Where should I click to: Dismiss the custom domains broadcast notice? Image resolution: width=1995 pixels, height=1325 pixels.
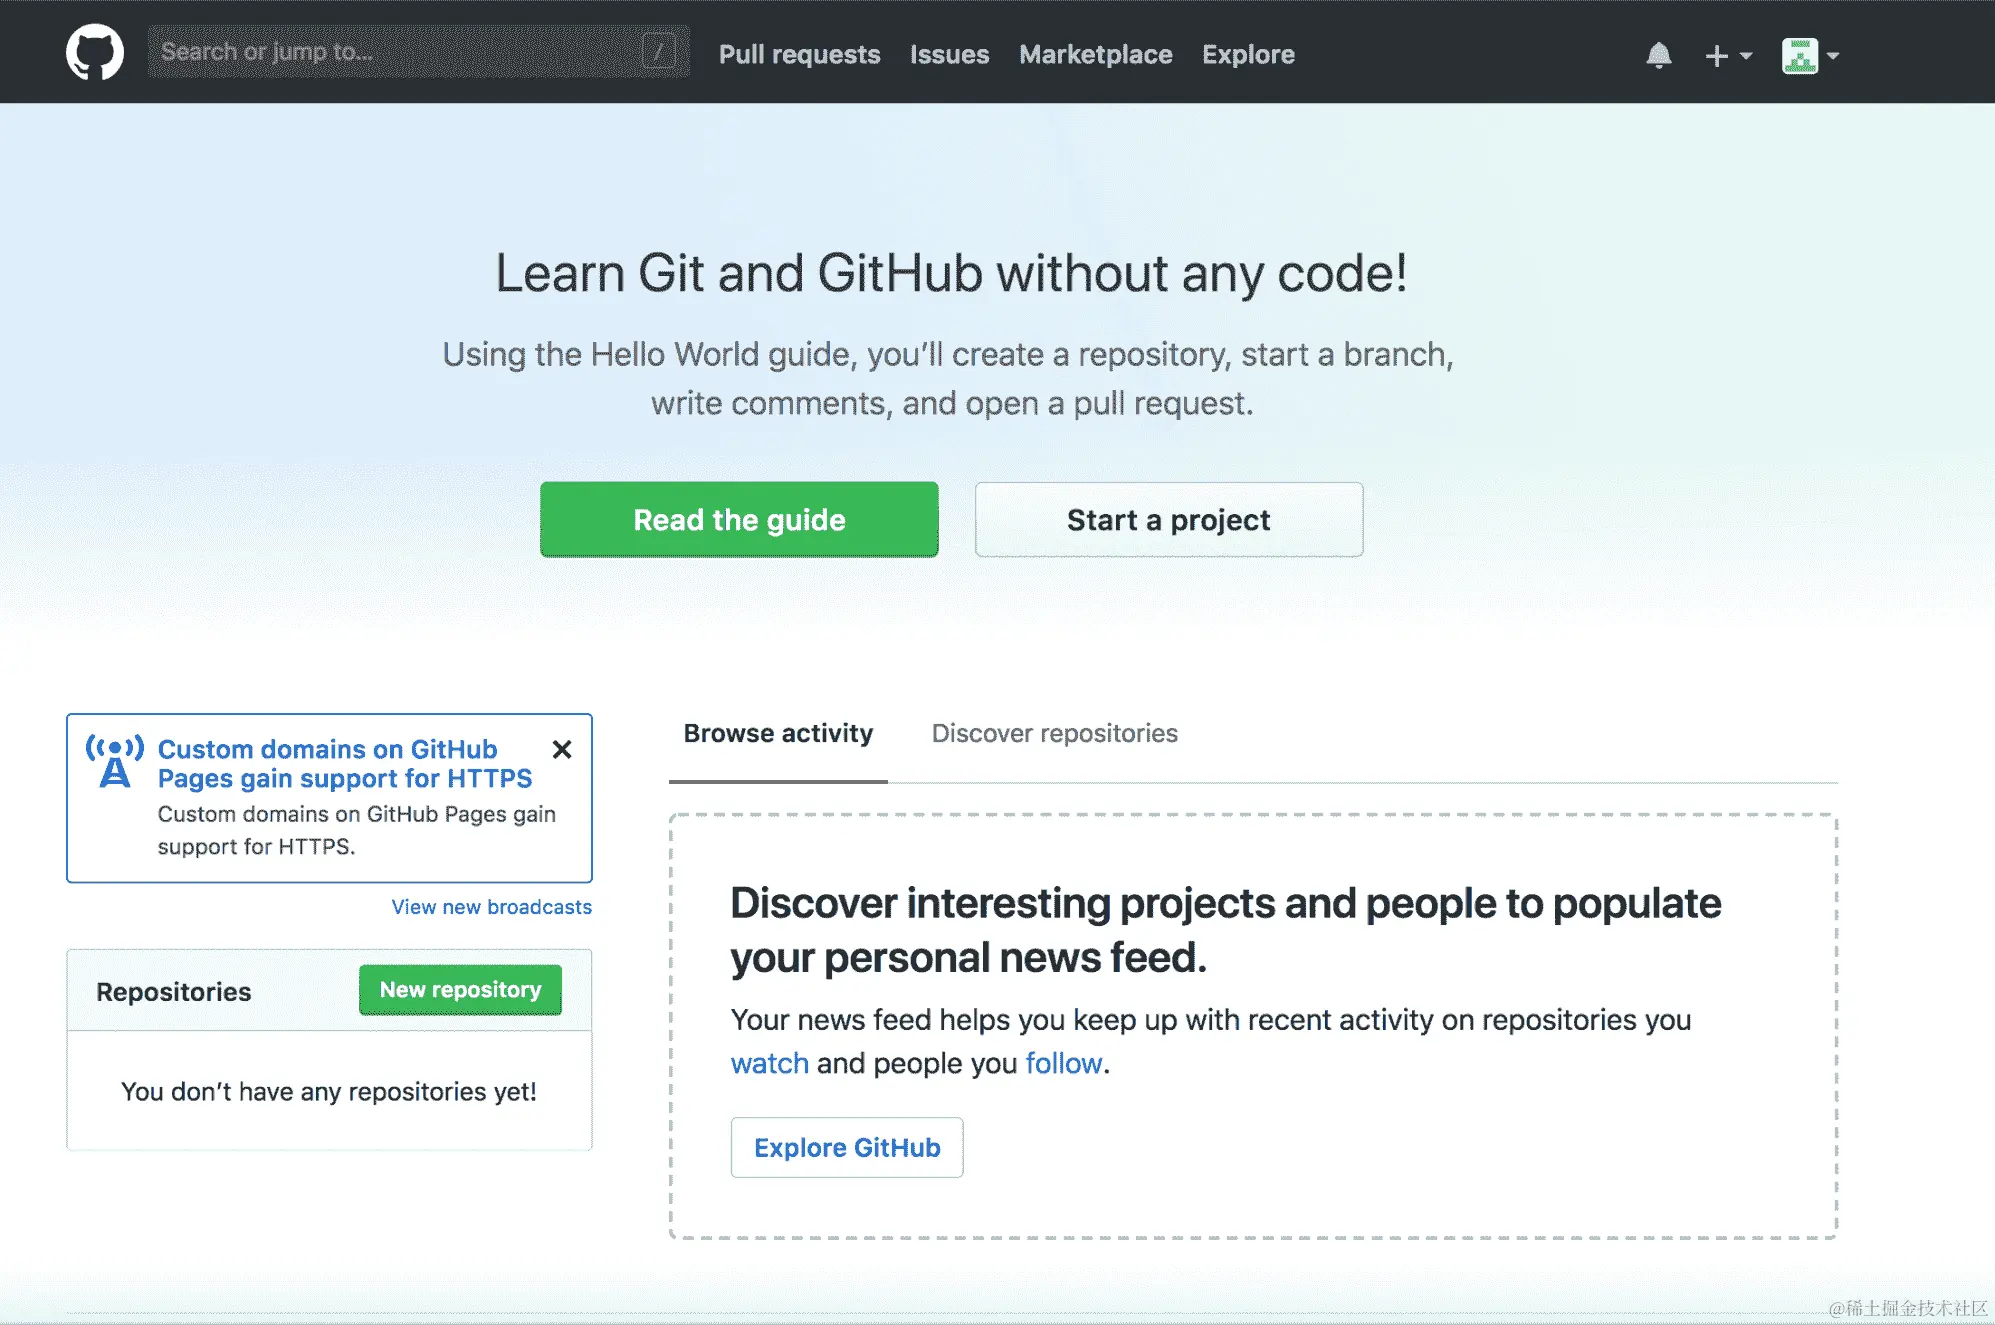point(562,749)
